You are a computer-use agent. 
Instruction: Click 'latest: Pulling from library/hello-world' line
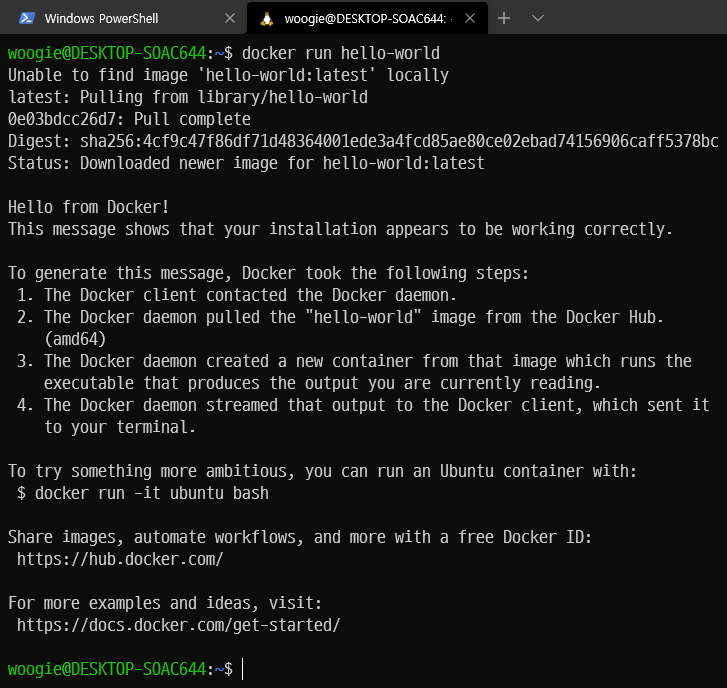(x=188, y=97)
